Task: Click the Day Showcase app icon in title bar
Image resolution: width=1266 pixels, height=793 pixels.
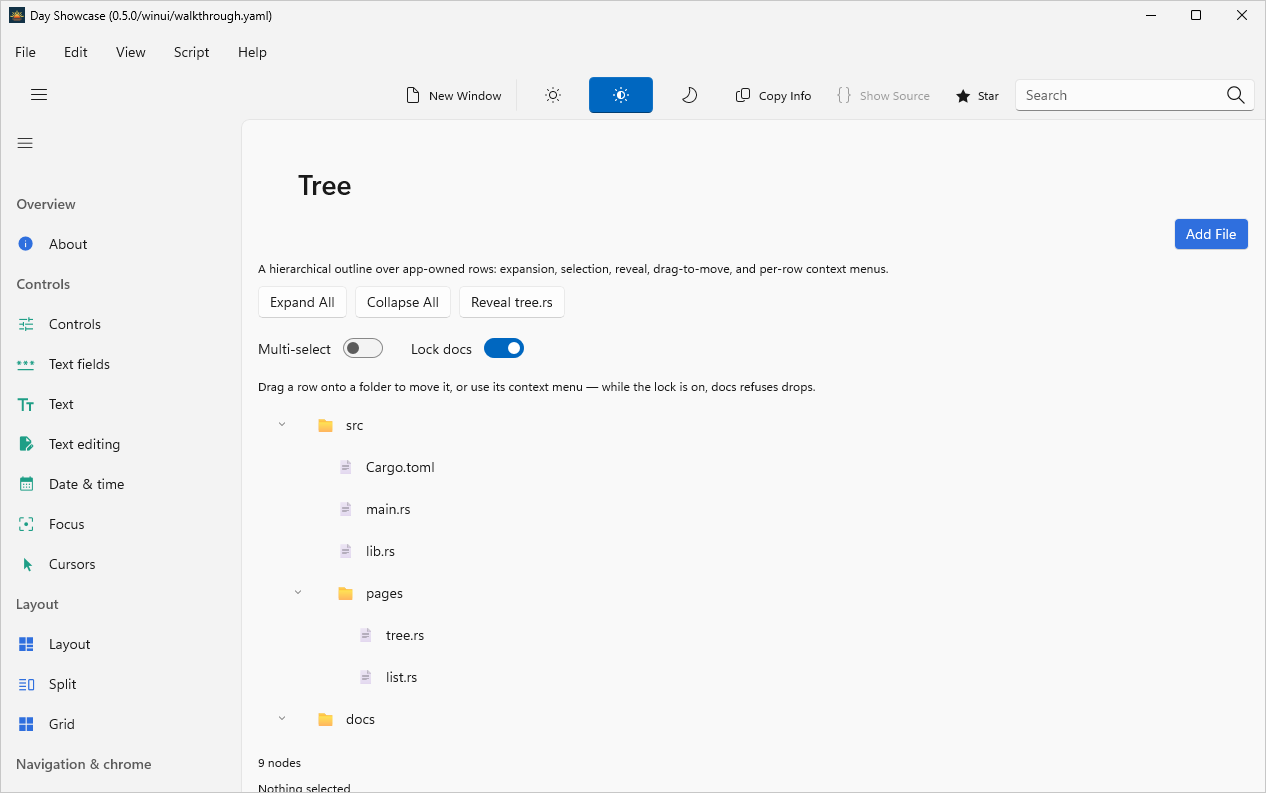Action: click(x=16, y=15)
